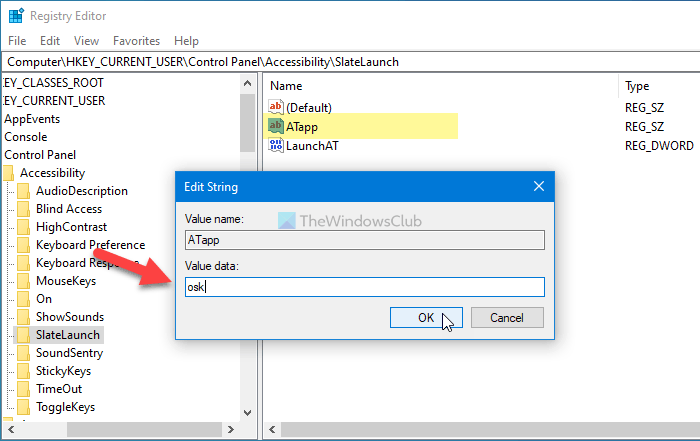Click the tree pane vertical scrollbar thumb

pyautogui.click(x=247, y=123)
